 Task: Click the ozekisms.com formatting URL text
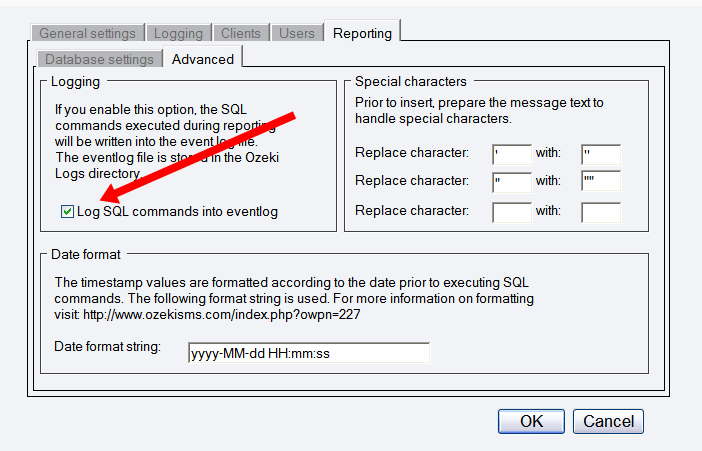tap(222, 314)
